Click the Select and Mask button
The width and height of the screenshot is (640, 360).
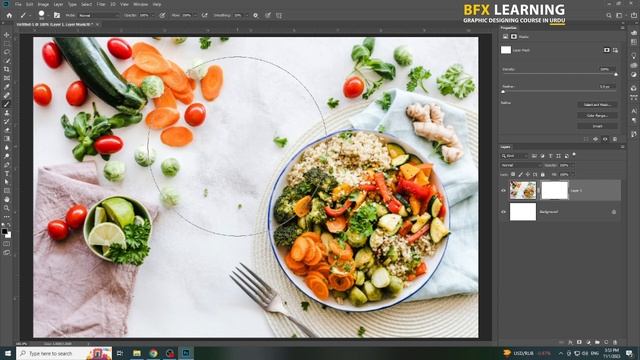pyautogui.click(x=597, y=105)
